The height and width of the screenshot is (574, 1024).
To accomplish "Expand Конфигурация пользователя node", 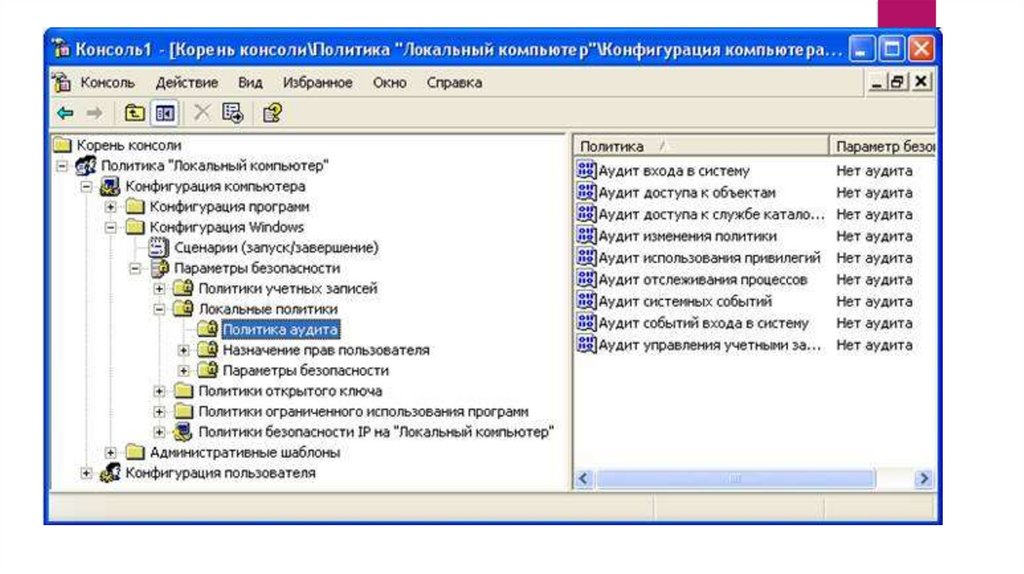I will pyautogui.click(x=86, y=473).
